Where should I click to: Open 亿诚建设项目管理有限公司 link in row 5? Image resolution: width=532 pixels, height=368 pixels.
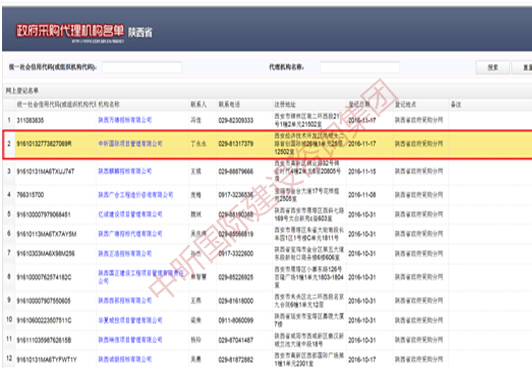[x=130, y=214]
